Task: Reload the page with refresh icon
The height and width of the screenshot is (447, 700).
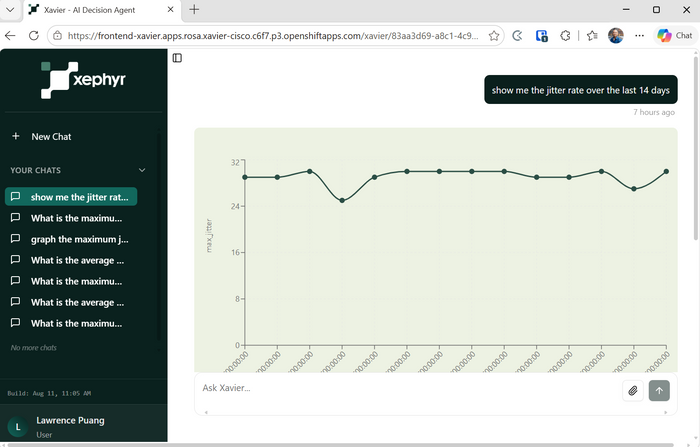Action: point(33,36)
